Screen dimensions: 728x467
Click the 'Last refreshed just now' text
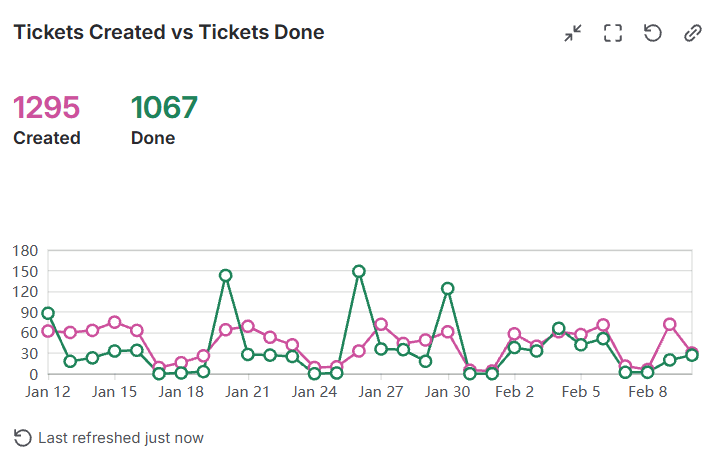pos(121,438)
